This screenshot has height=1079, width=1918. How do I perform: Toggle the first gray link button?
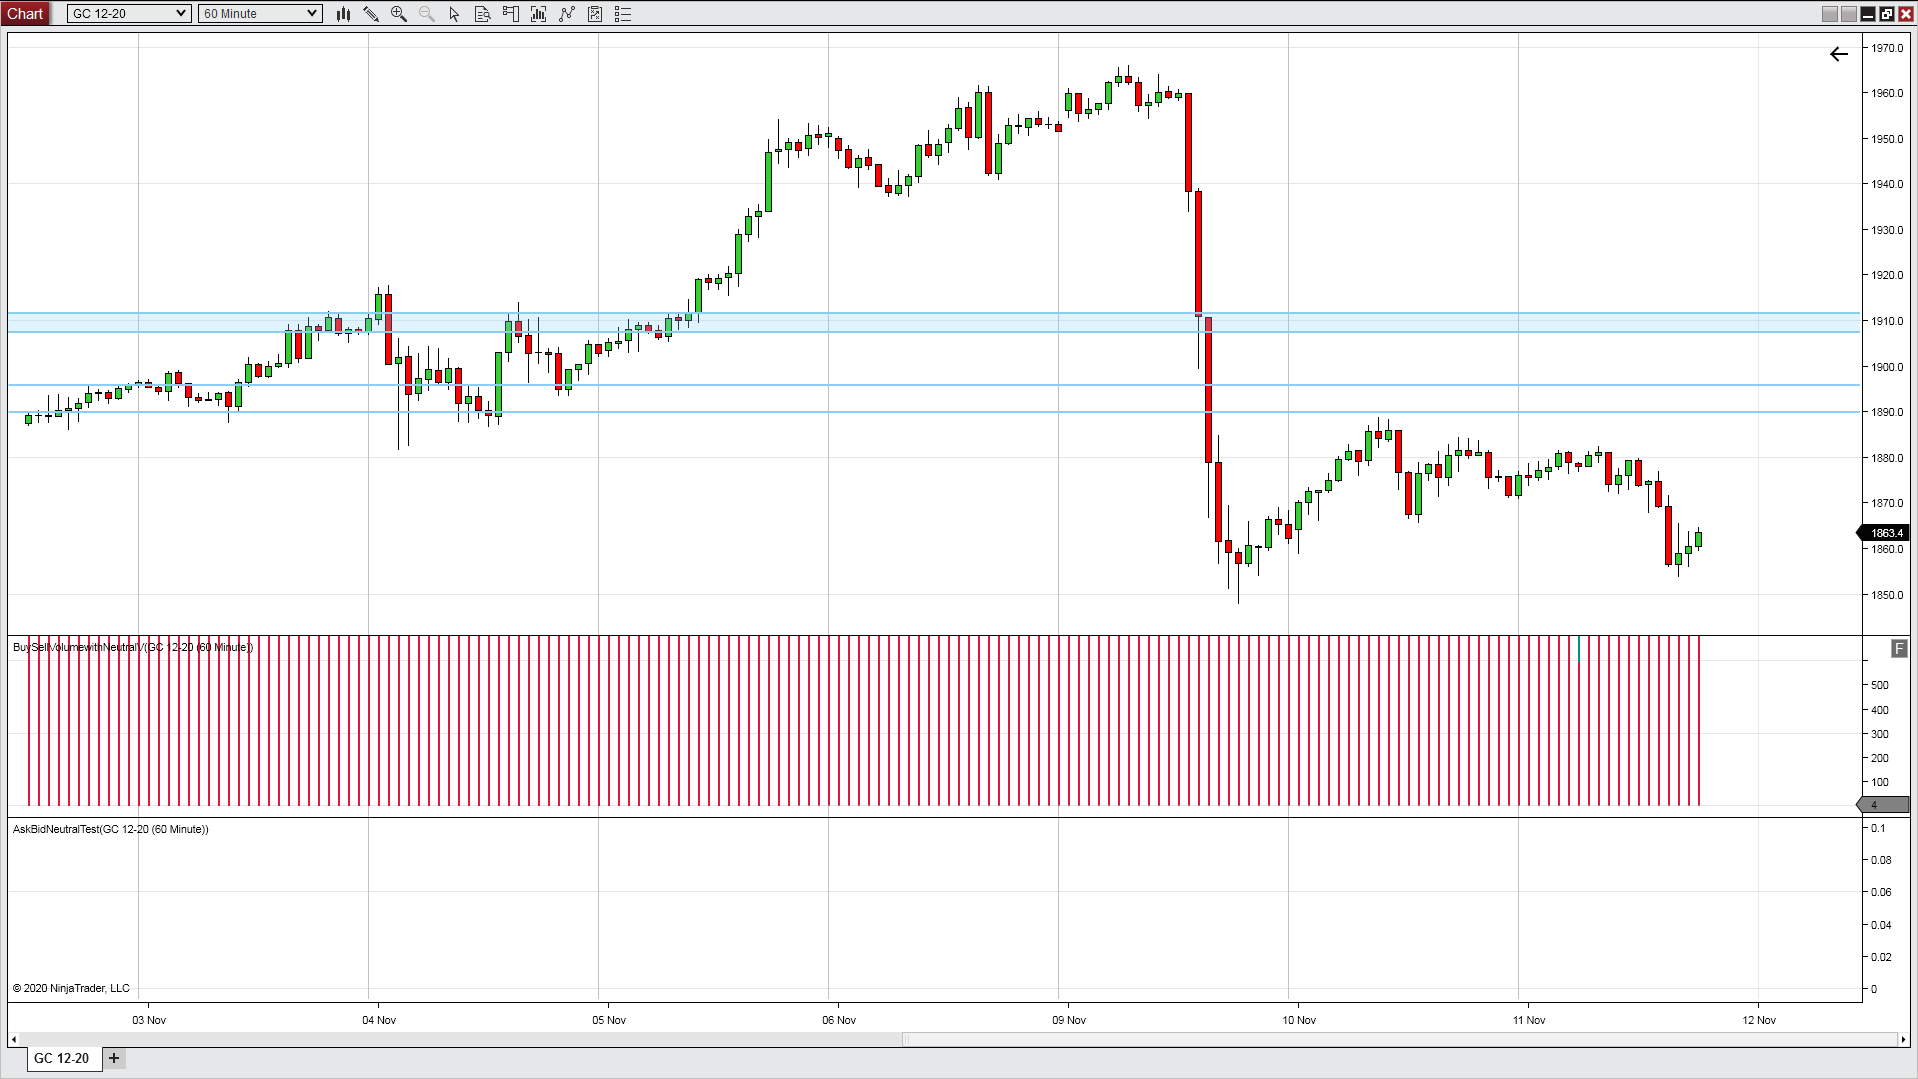1829,14
